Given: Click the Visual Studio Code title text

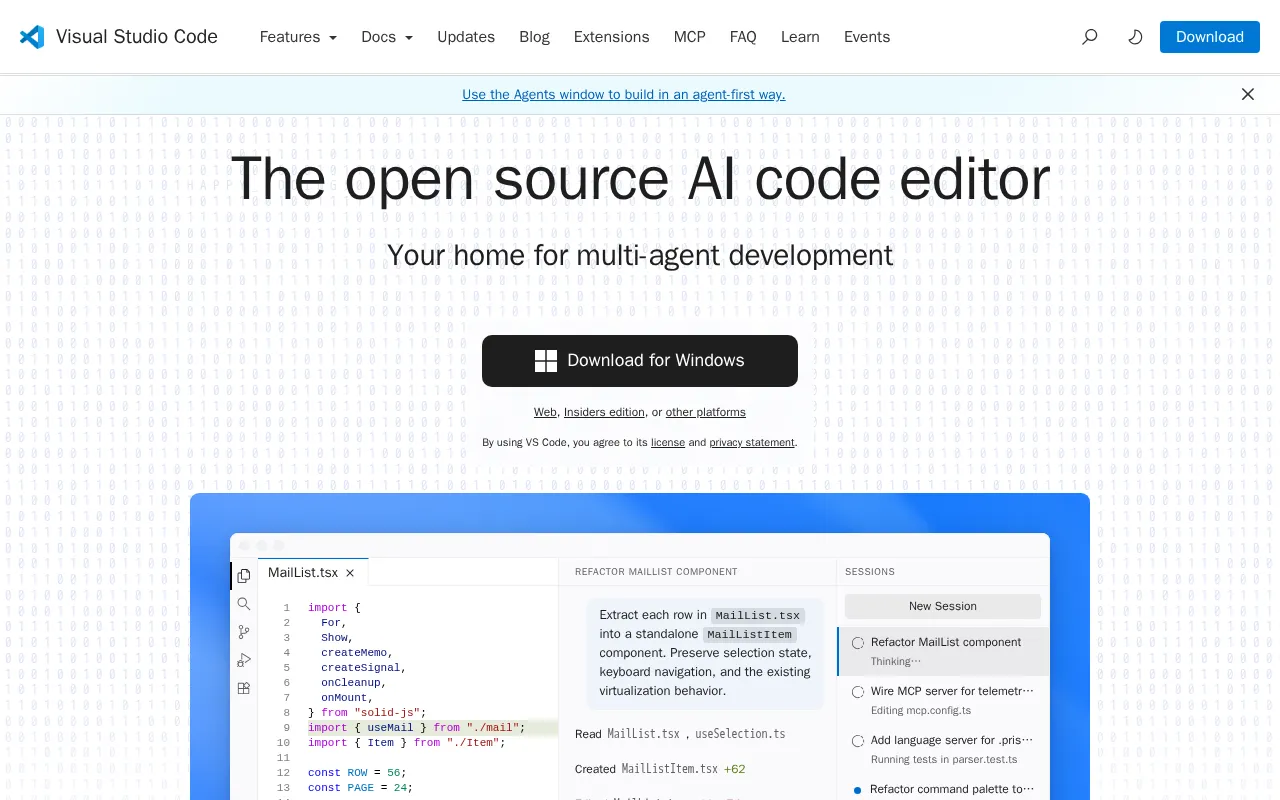Looking at the screenshot, I should 137,37.
